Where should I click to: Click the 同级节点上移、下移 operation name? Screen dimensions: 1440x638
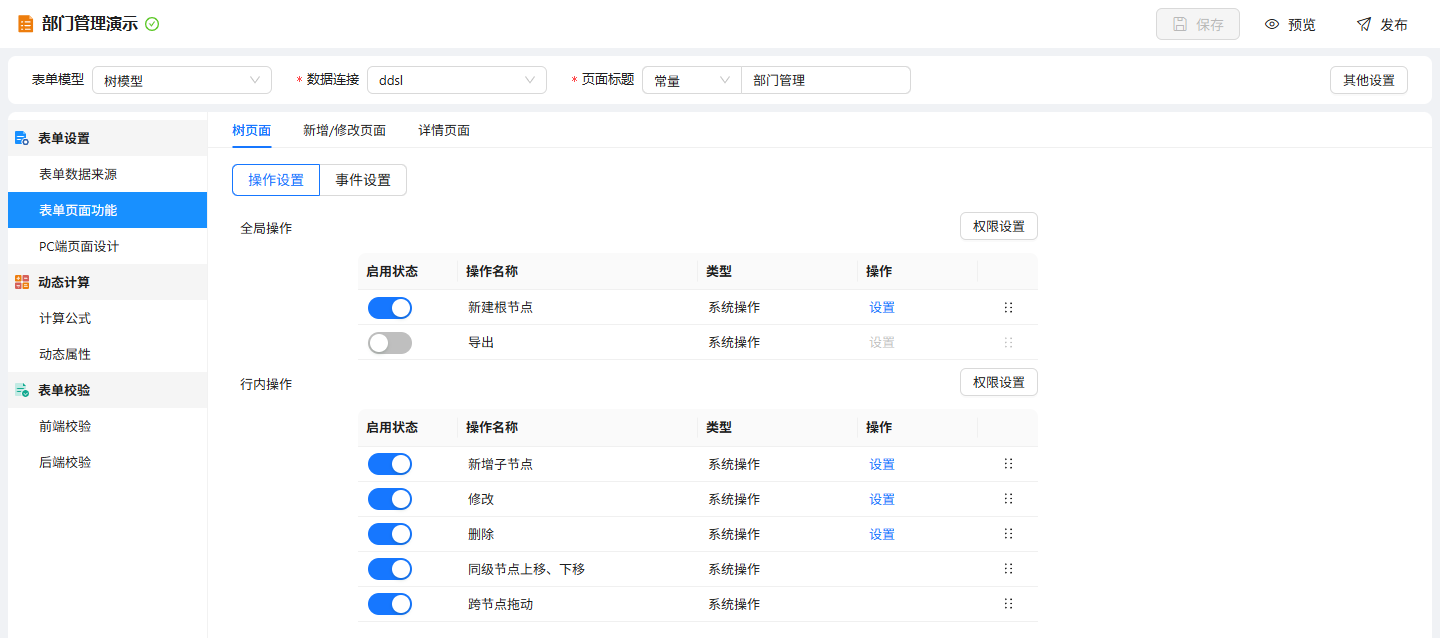tap(526, 569)
